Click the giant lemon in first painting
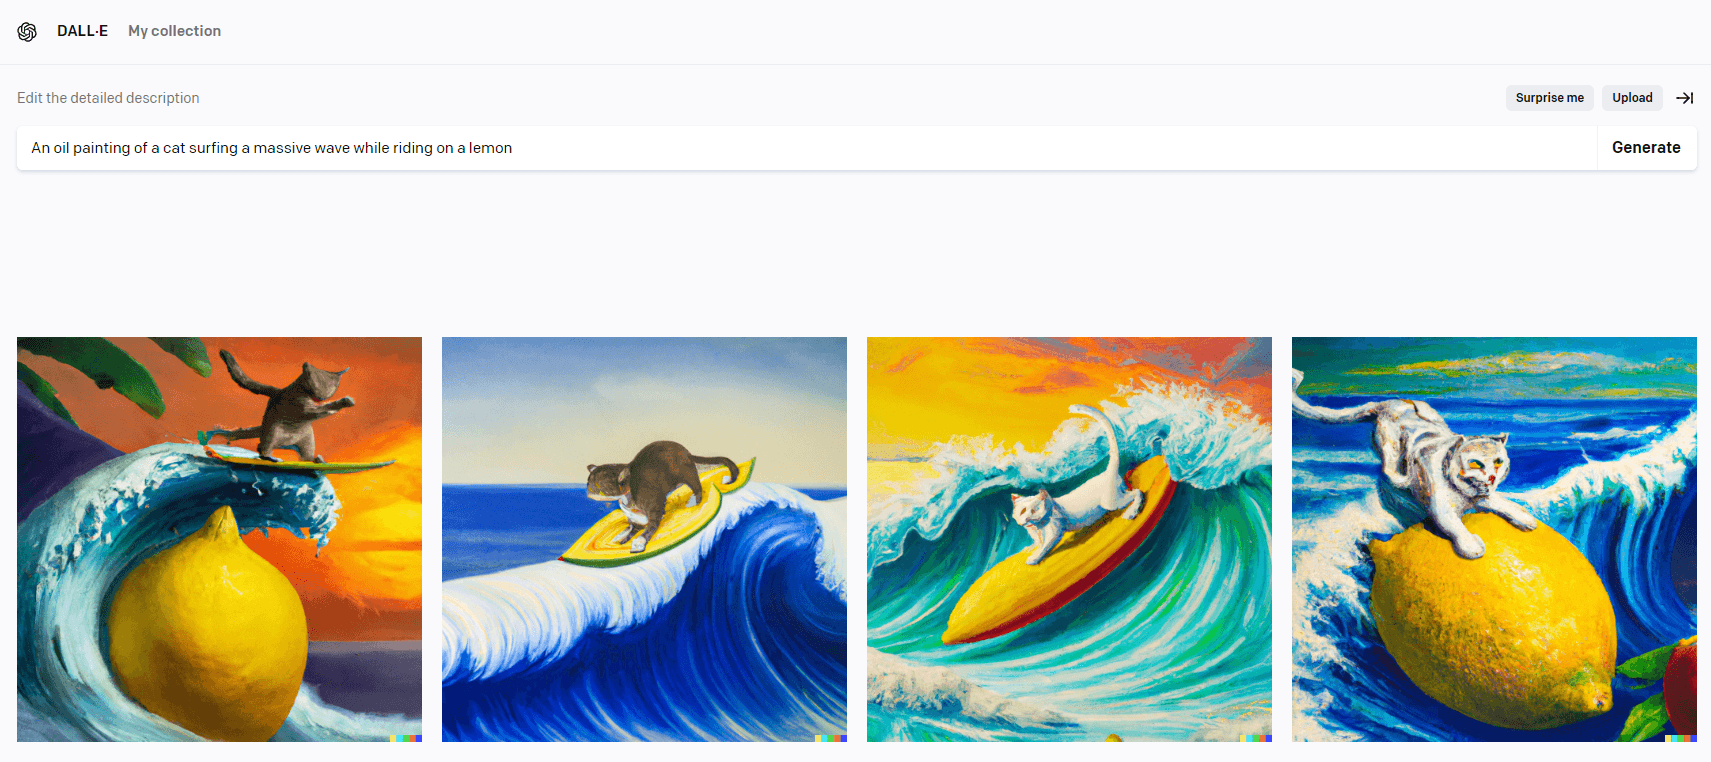Screen dimensions: 1711x762 (208, 625)
